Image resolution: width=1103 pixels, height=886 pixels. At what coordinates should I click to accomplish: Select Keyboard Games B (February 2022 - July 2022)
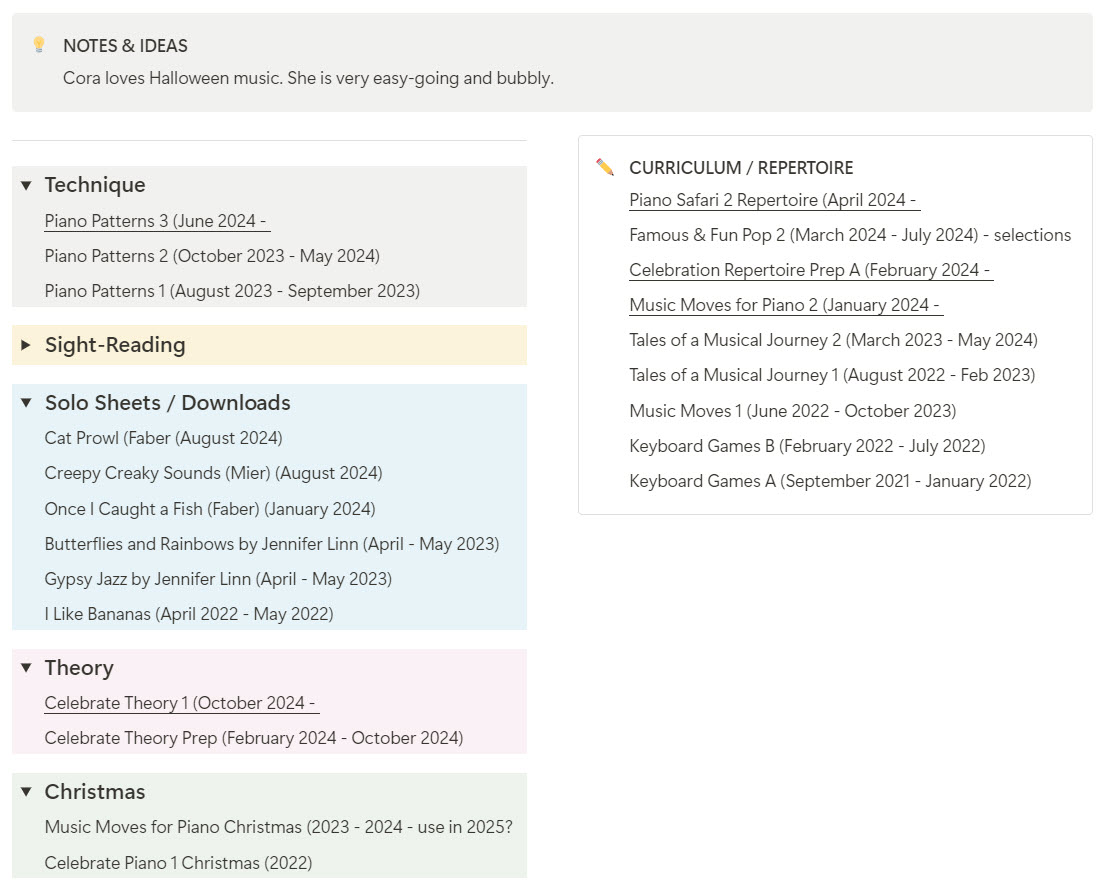(x=807, y=447)
